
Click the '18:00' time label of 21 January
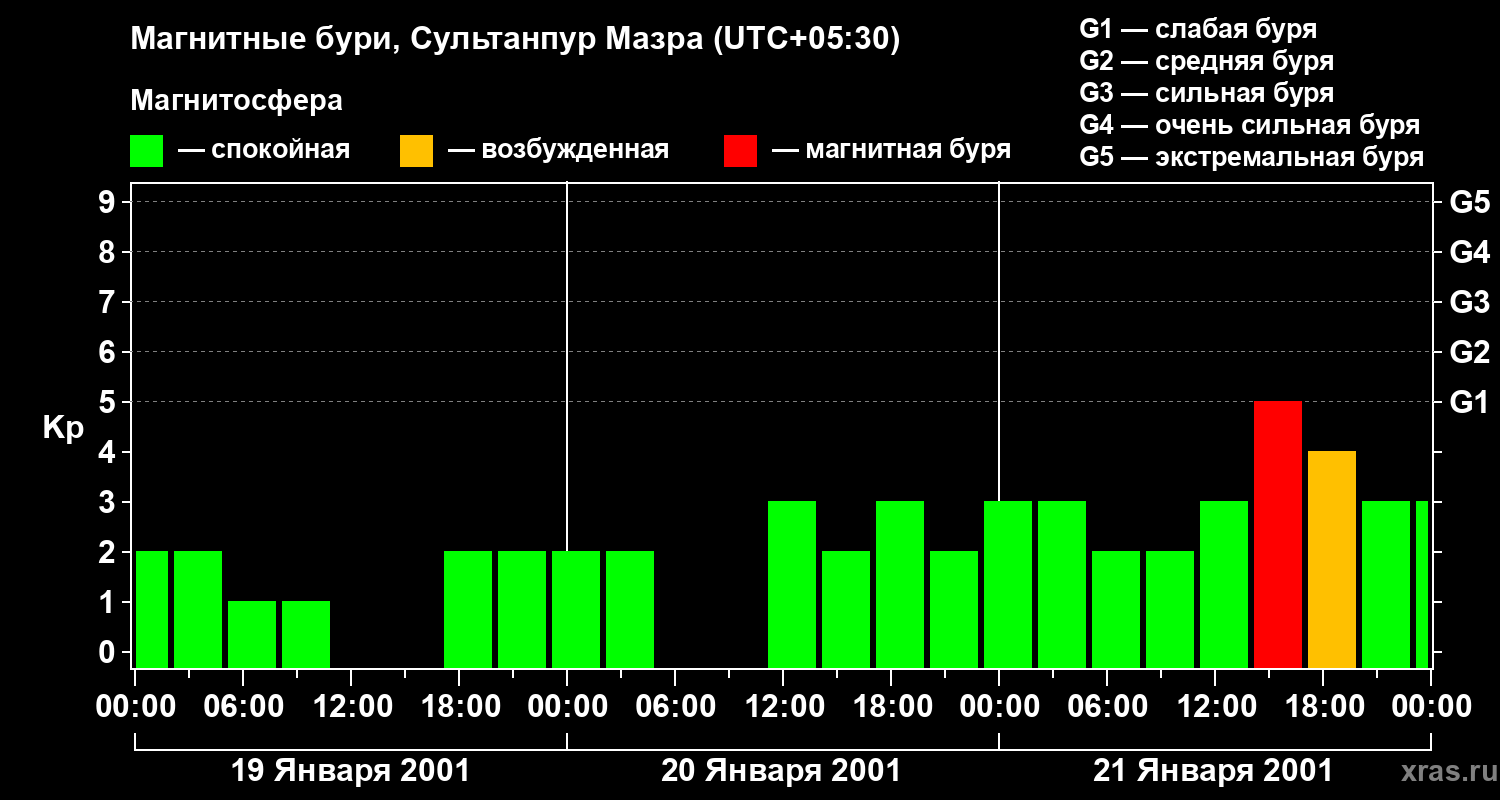point(1323,707)
